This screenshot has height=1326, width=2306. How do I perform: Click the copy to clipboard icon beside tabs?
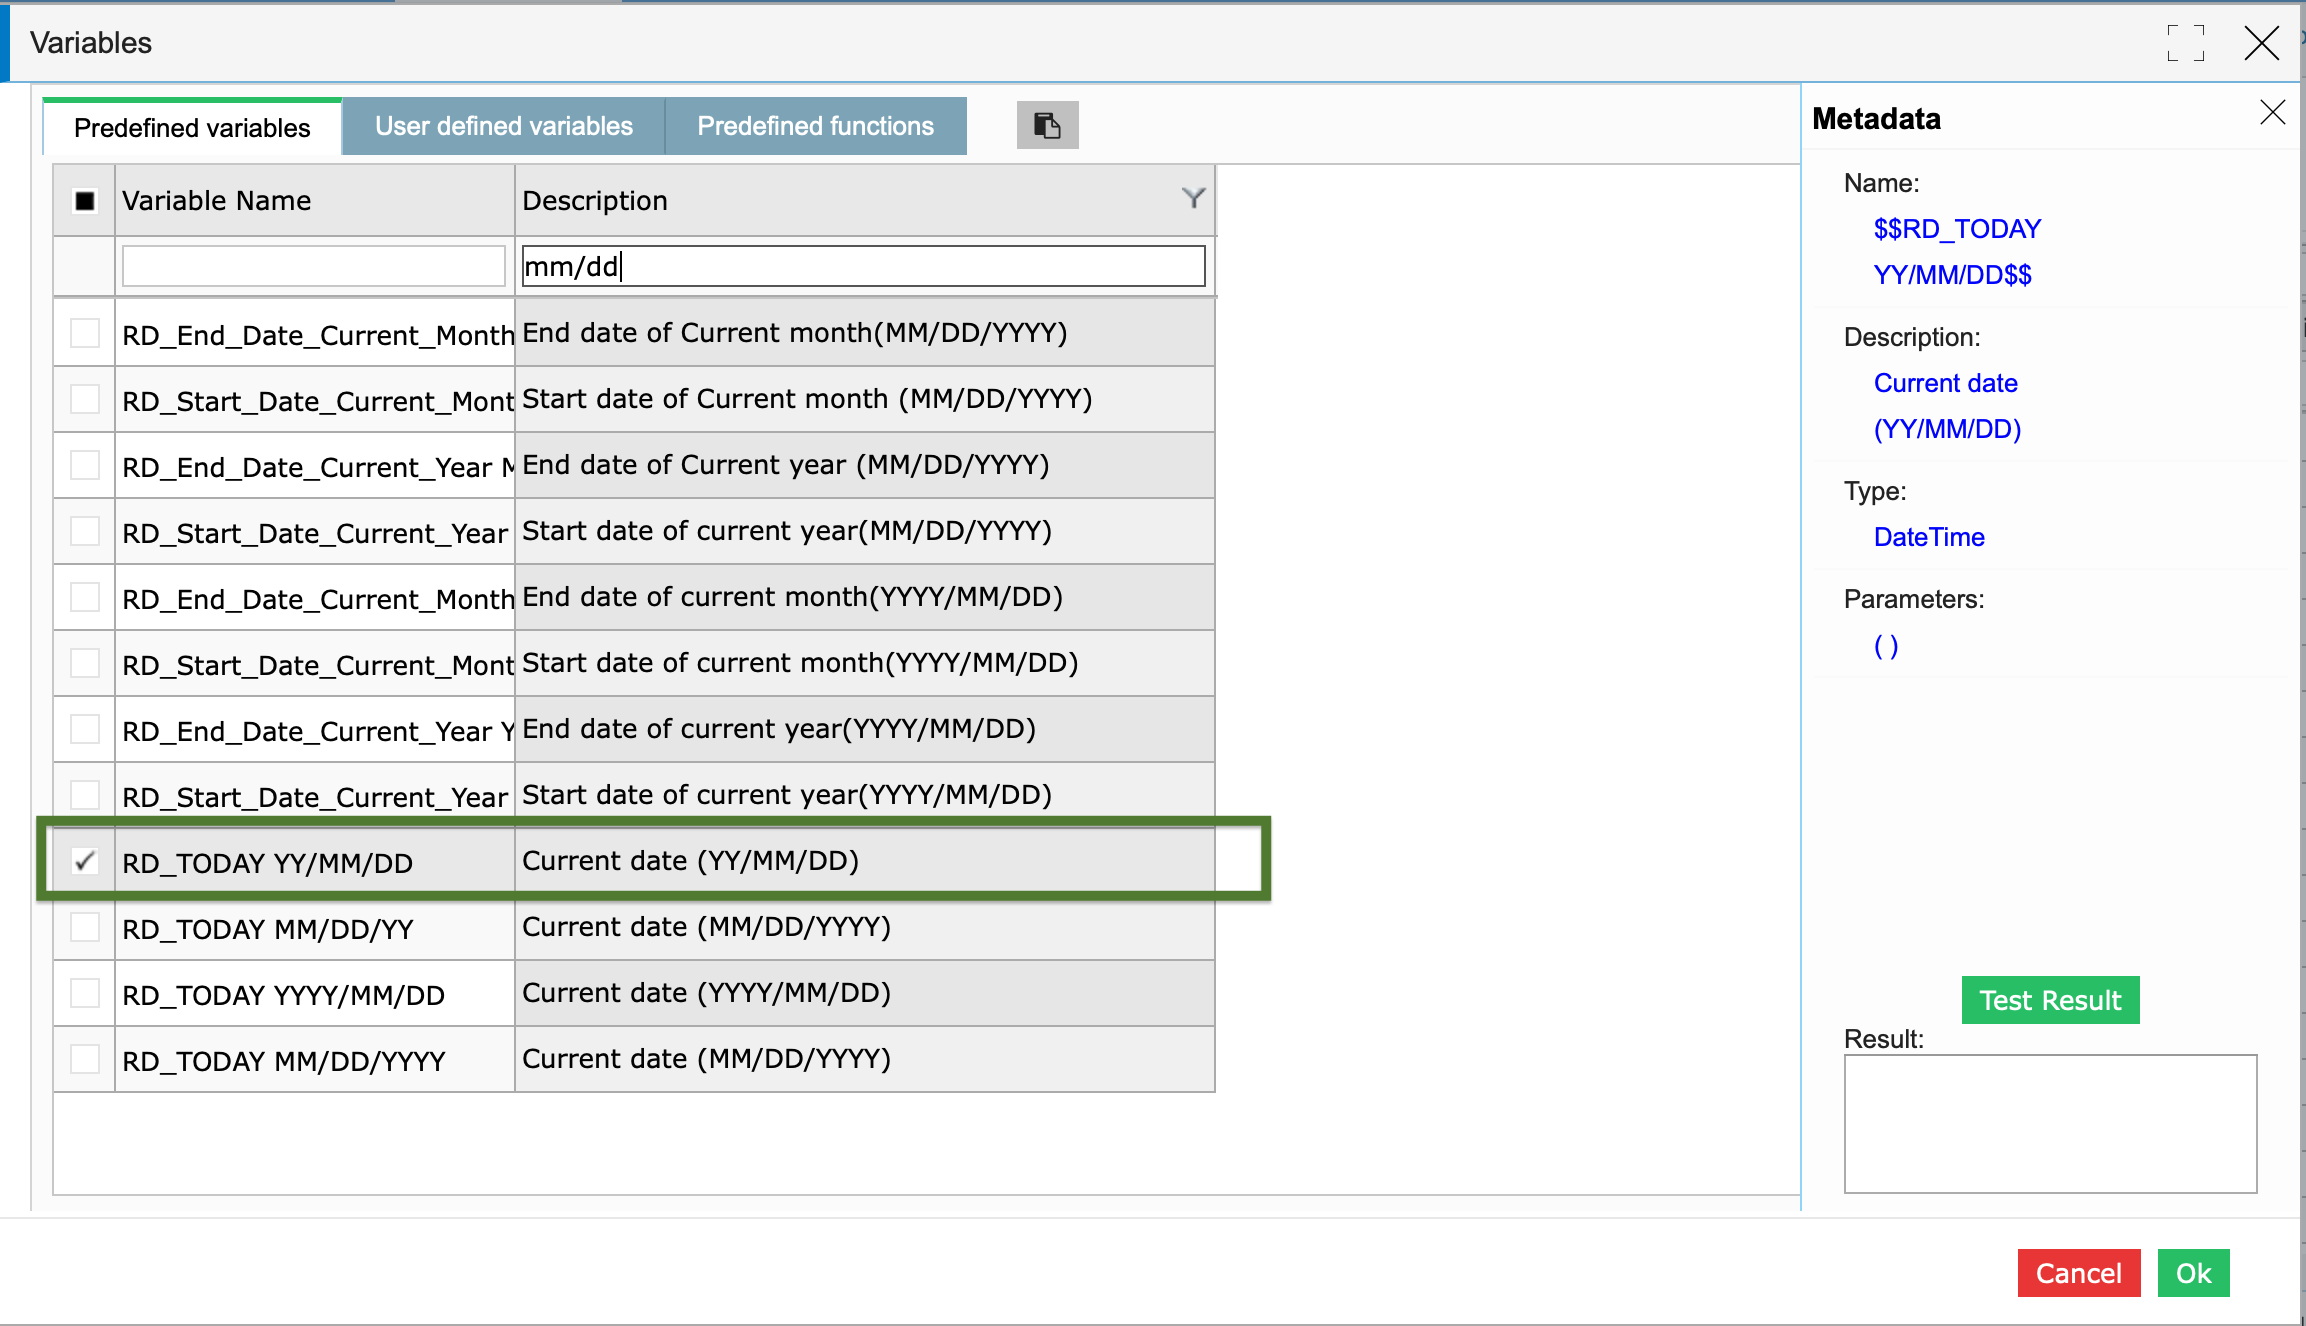(x=1046, y=125)
